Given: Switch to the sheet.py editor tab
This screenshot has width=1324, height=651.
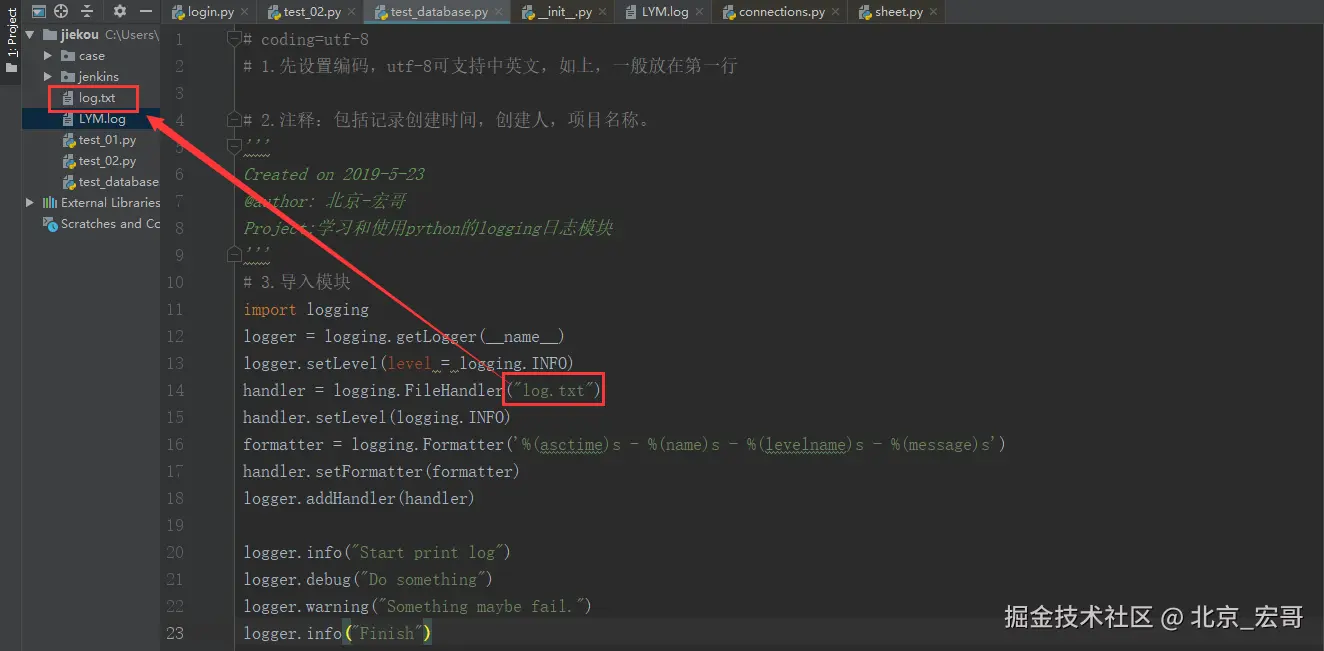Looking at the screenshot, I should click(x=899, y=12).
